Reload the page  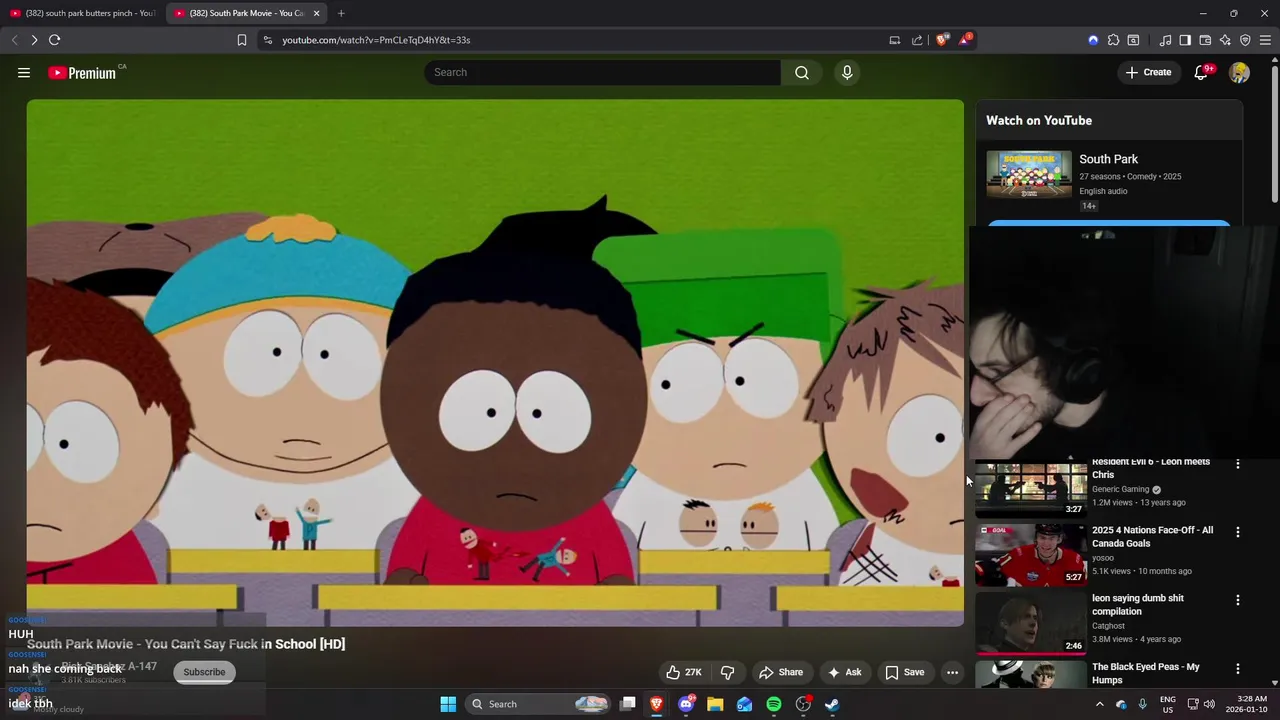(54, 40)
